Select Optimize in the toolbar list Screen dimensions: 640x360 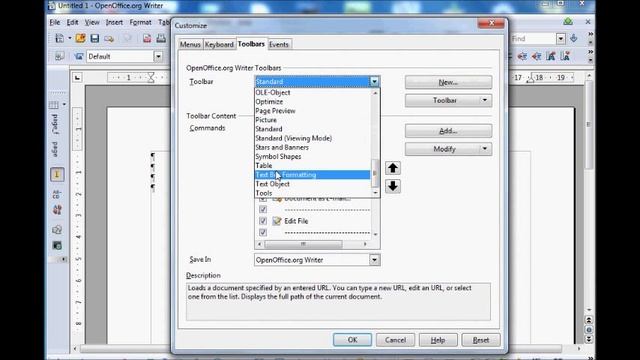tap(313, 102)
